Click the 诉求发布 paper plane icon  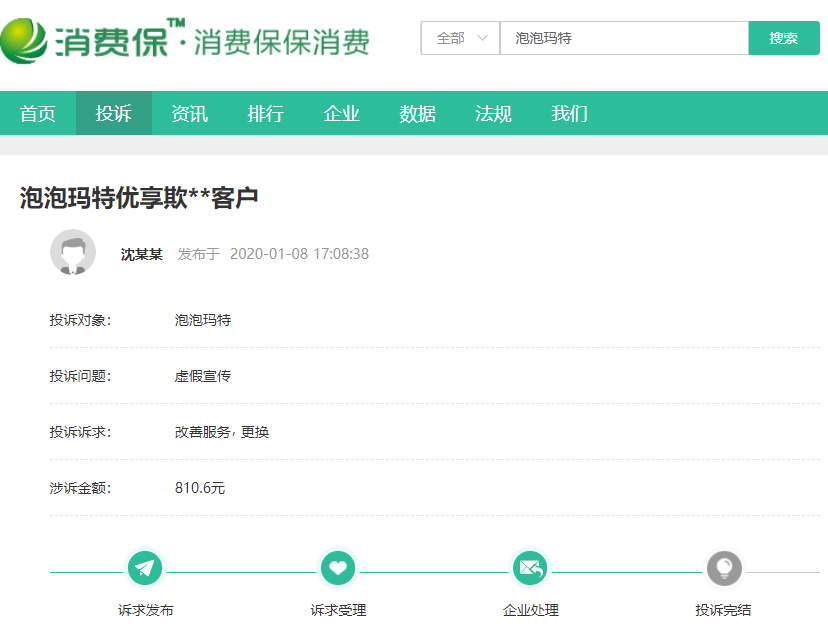pos(145,569)
